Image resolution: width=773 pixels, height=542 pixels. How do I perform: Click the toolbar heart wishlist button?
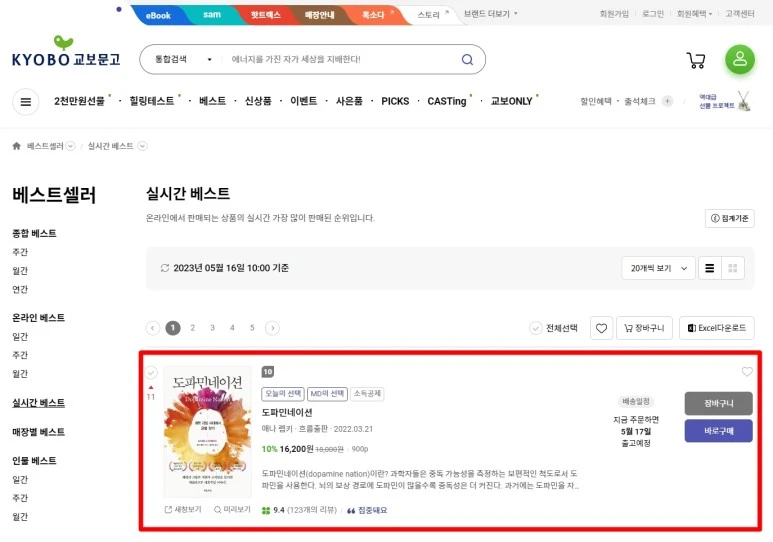tap(601, 328)
